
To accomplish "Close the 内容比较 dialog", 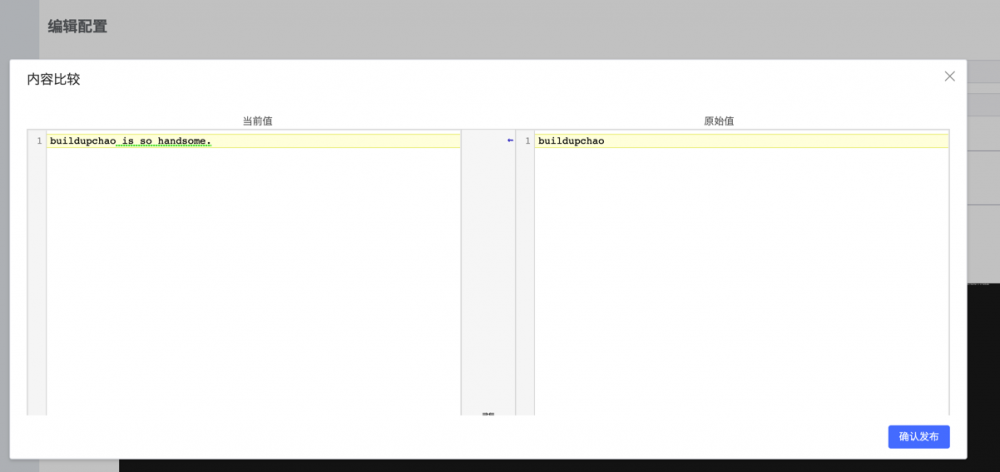I will pos(950,77).
